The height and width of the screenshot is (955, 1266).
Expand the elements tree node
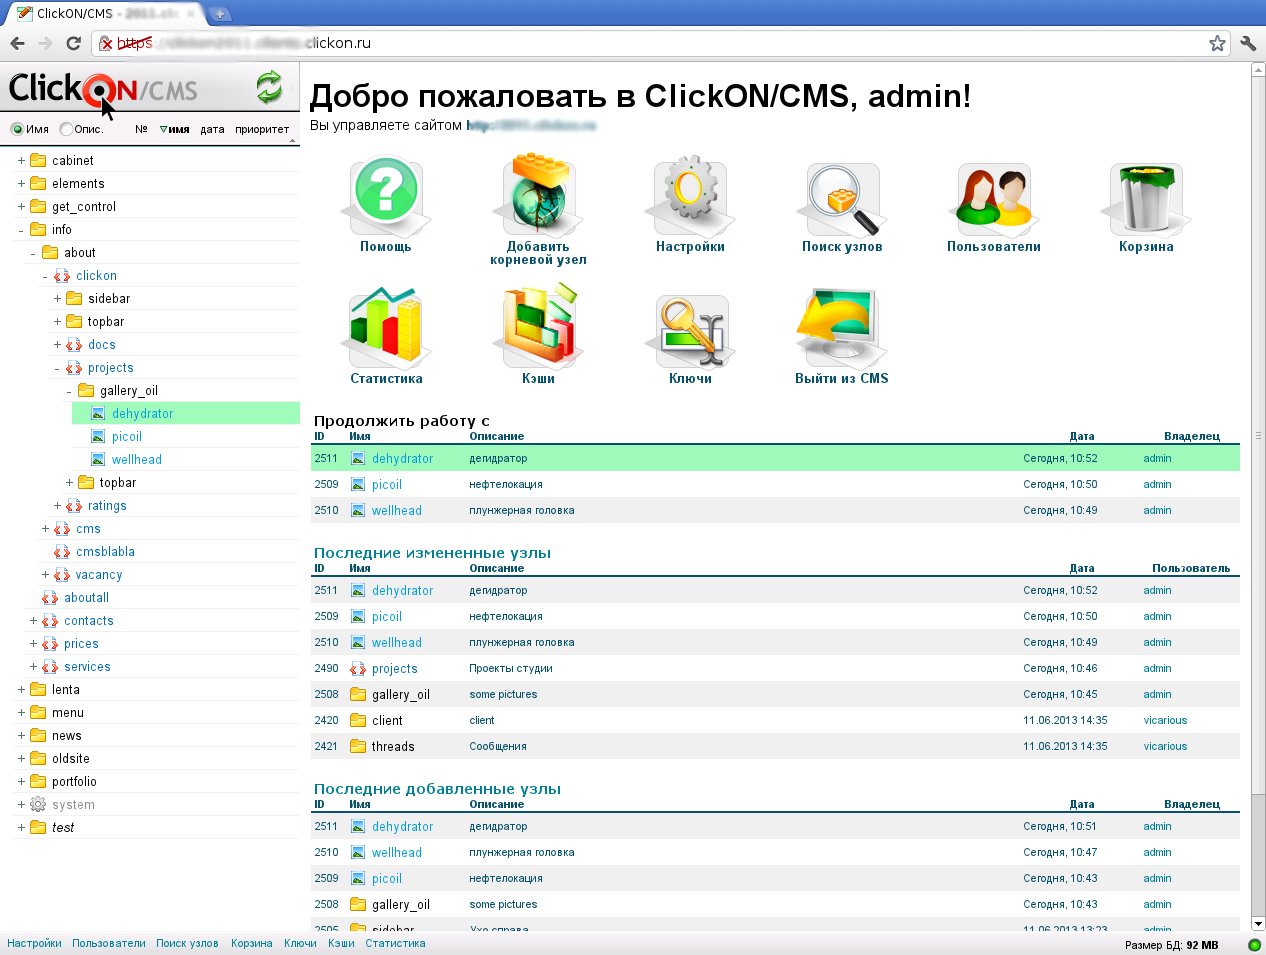coord(21,183)
